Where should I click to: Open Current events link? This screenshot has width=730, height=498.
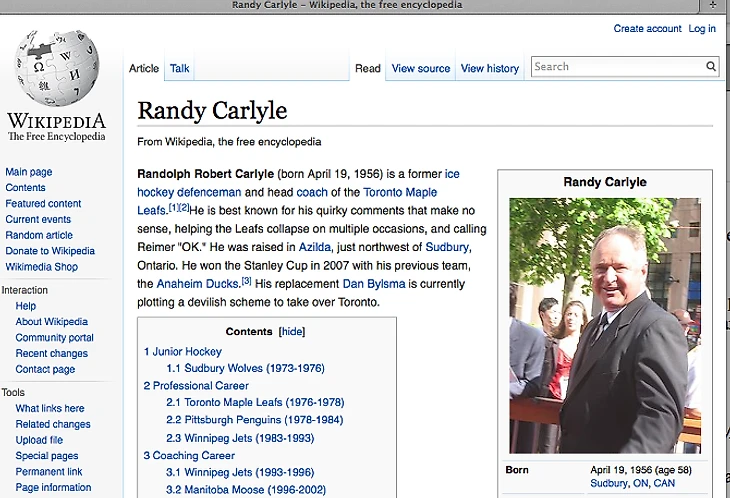pos(38,219)
